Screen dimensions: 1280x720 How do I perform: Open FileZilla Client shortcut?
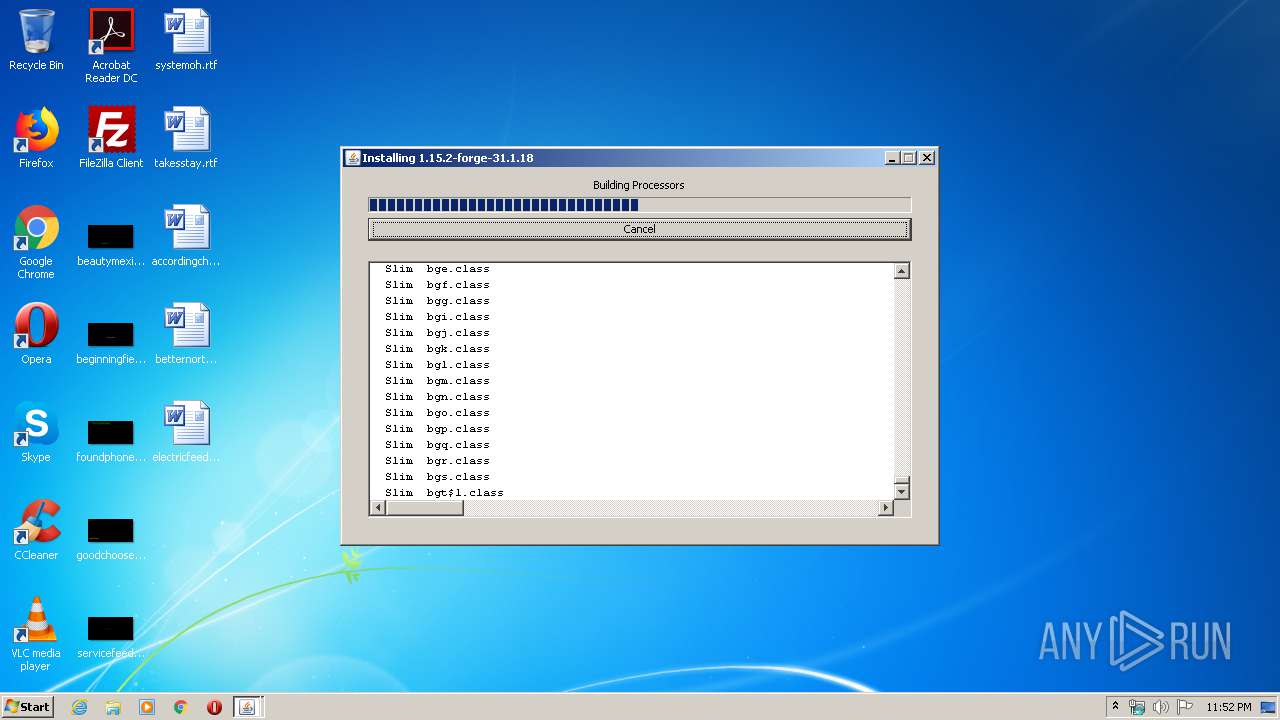tap(111, 138)
